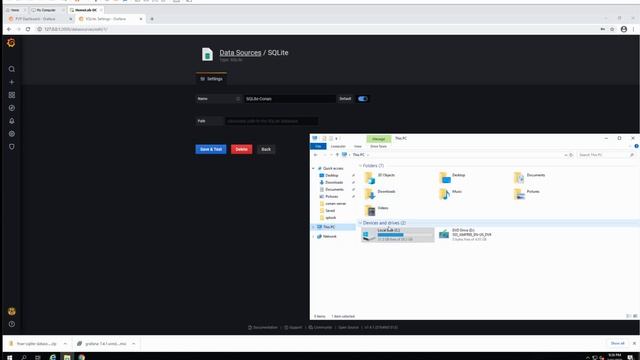Open the Explorer address bar history dropdown
Viewport: 640px width, 360px height.
566,155
